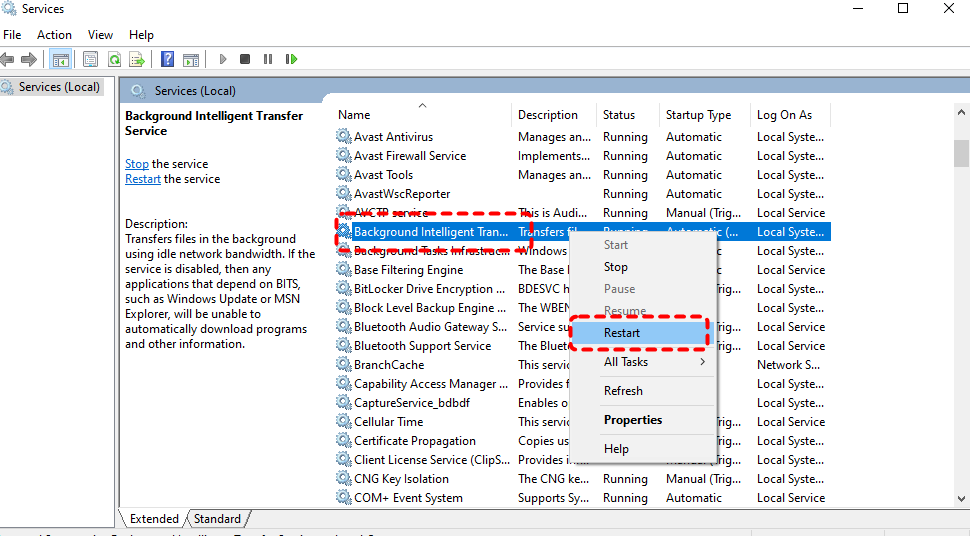This screenshot has height=536, width=970.
Task: Switch to the Standard tab
Action: click(x=217, y=519)
